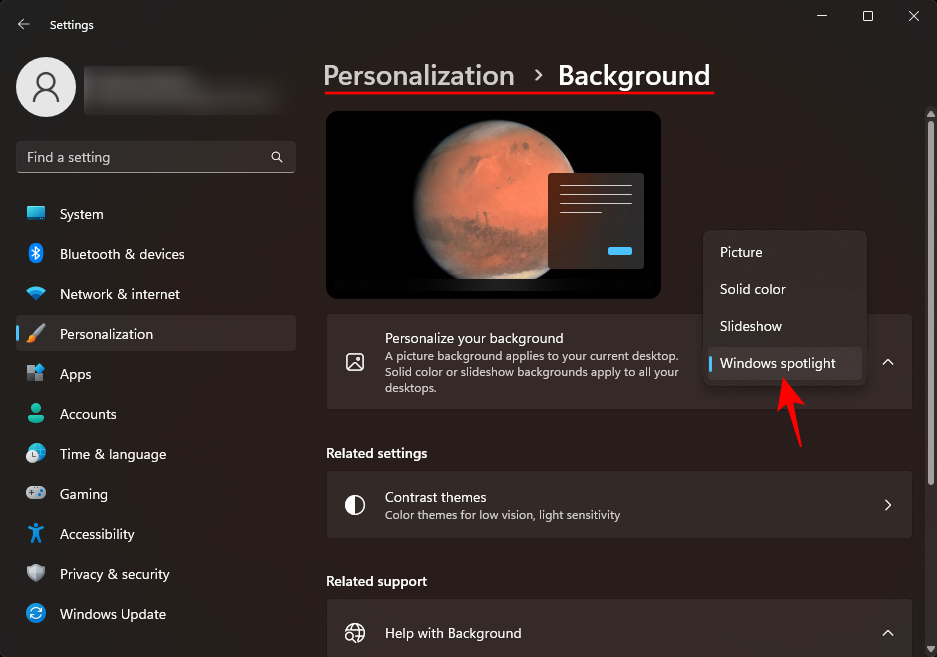Click the Apps icon in sidebar
The height and width of the screenshot is (657, 937).
pos(36,373)
